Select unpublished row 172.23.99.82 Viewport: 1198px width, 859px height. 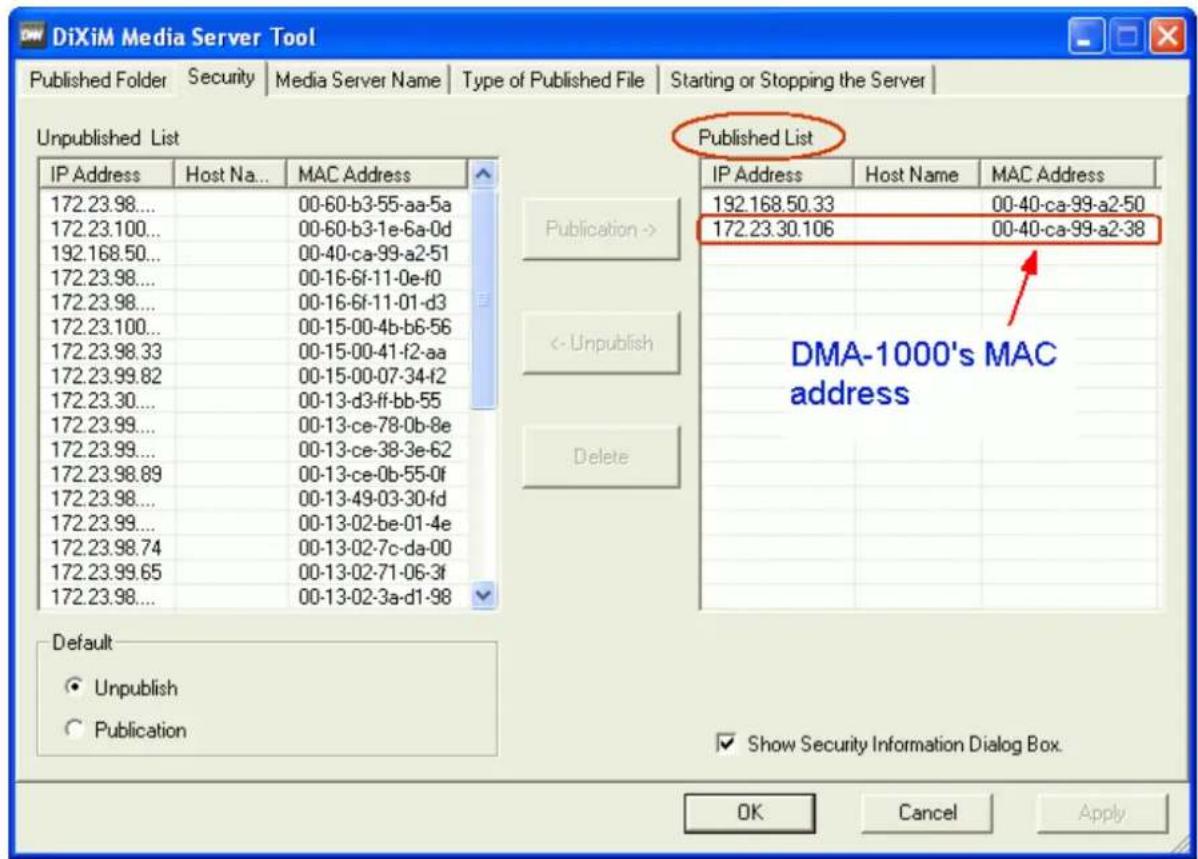click(254, 375)
